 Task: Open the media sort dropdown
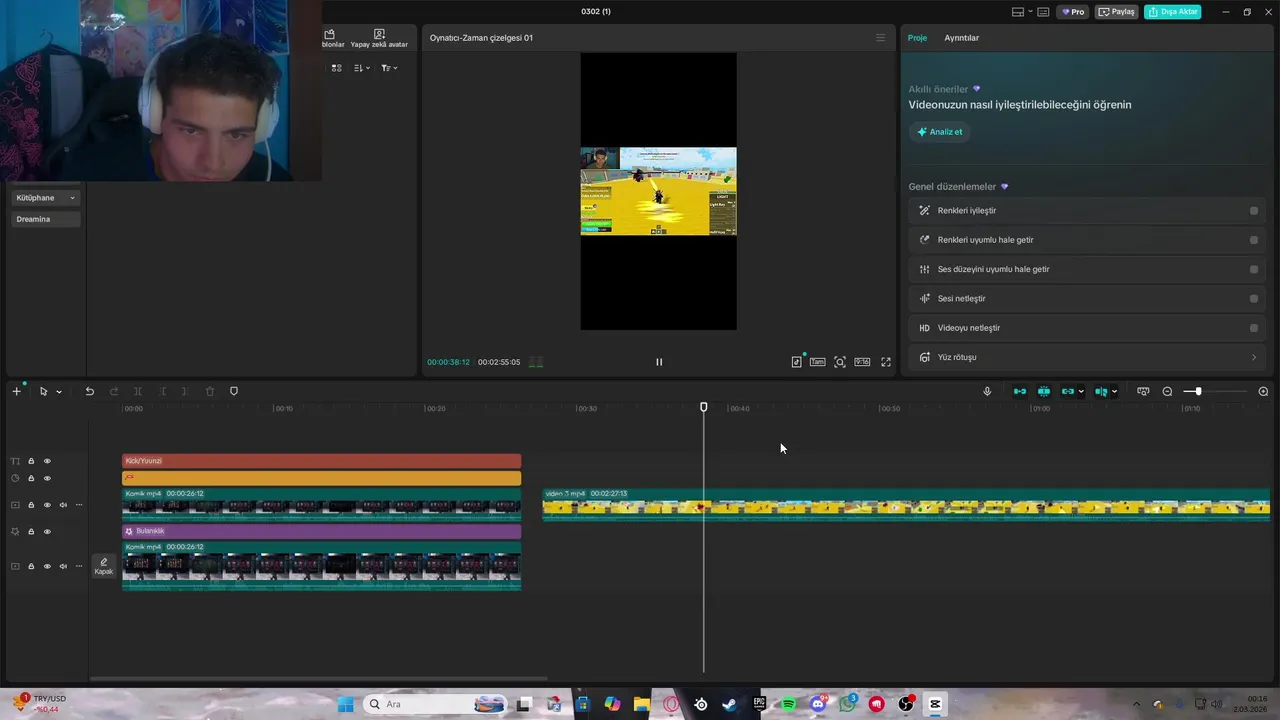(x=361, y=68)
